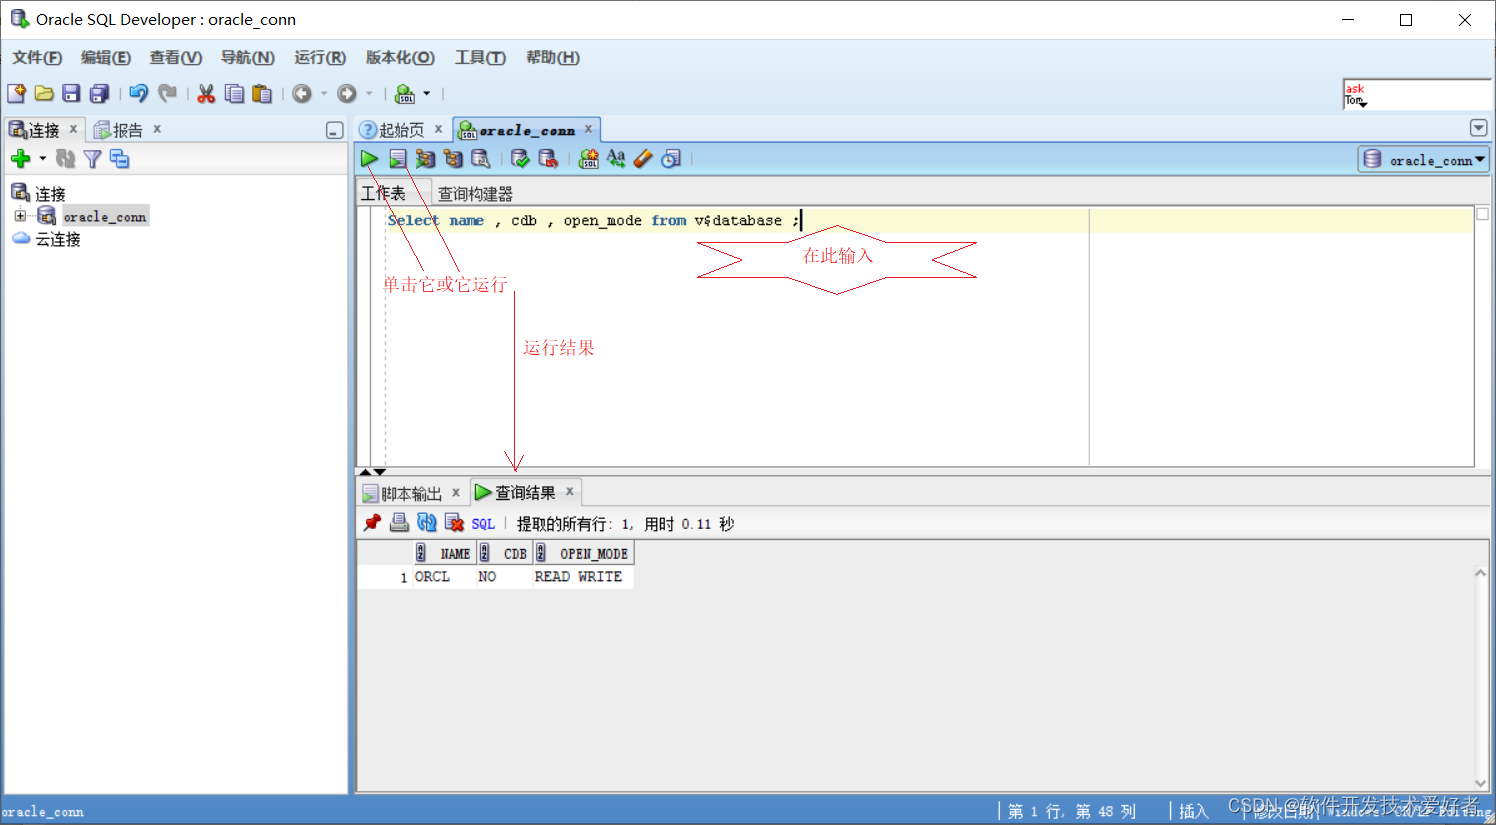Viewport: 1496px width, 825px height.
Task: Click the Back navigation button
Action: [301, 93]
